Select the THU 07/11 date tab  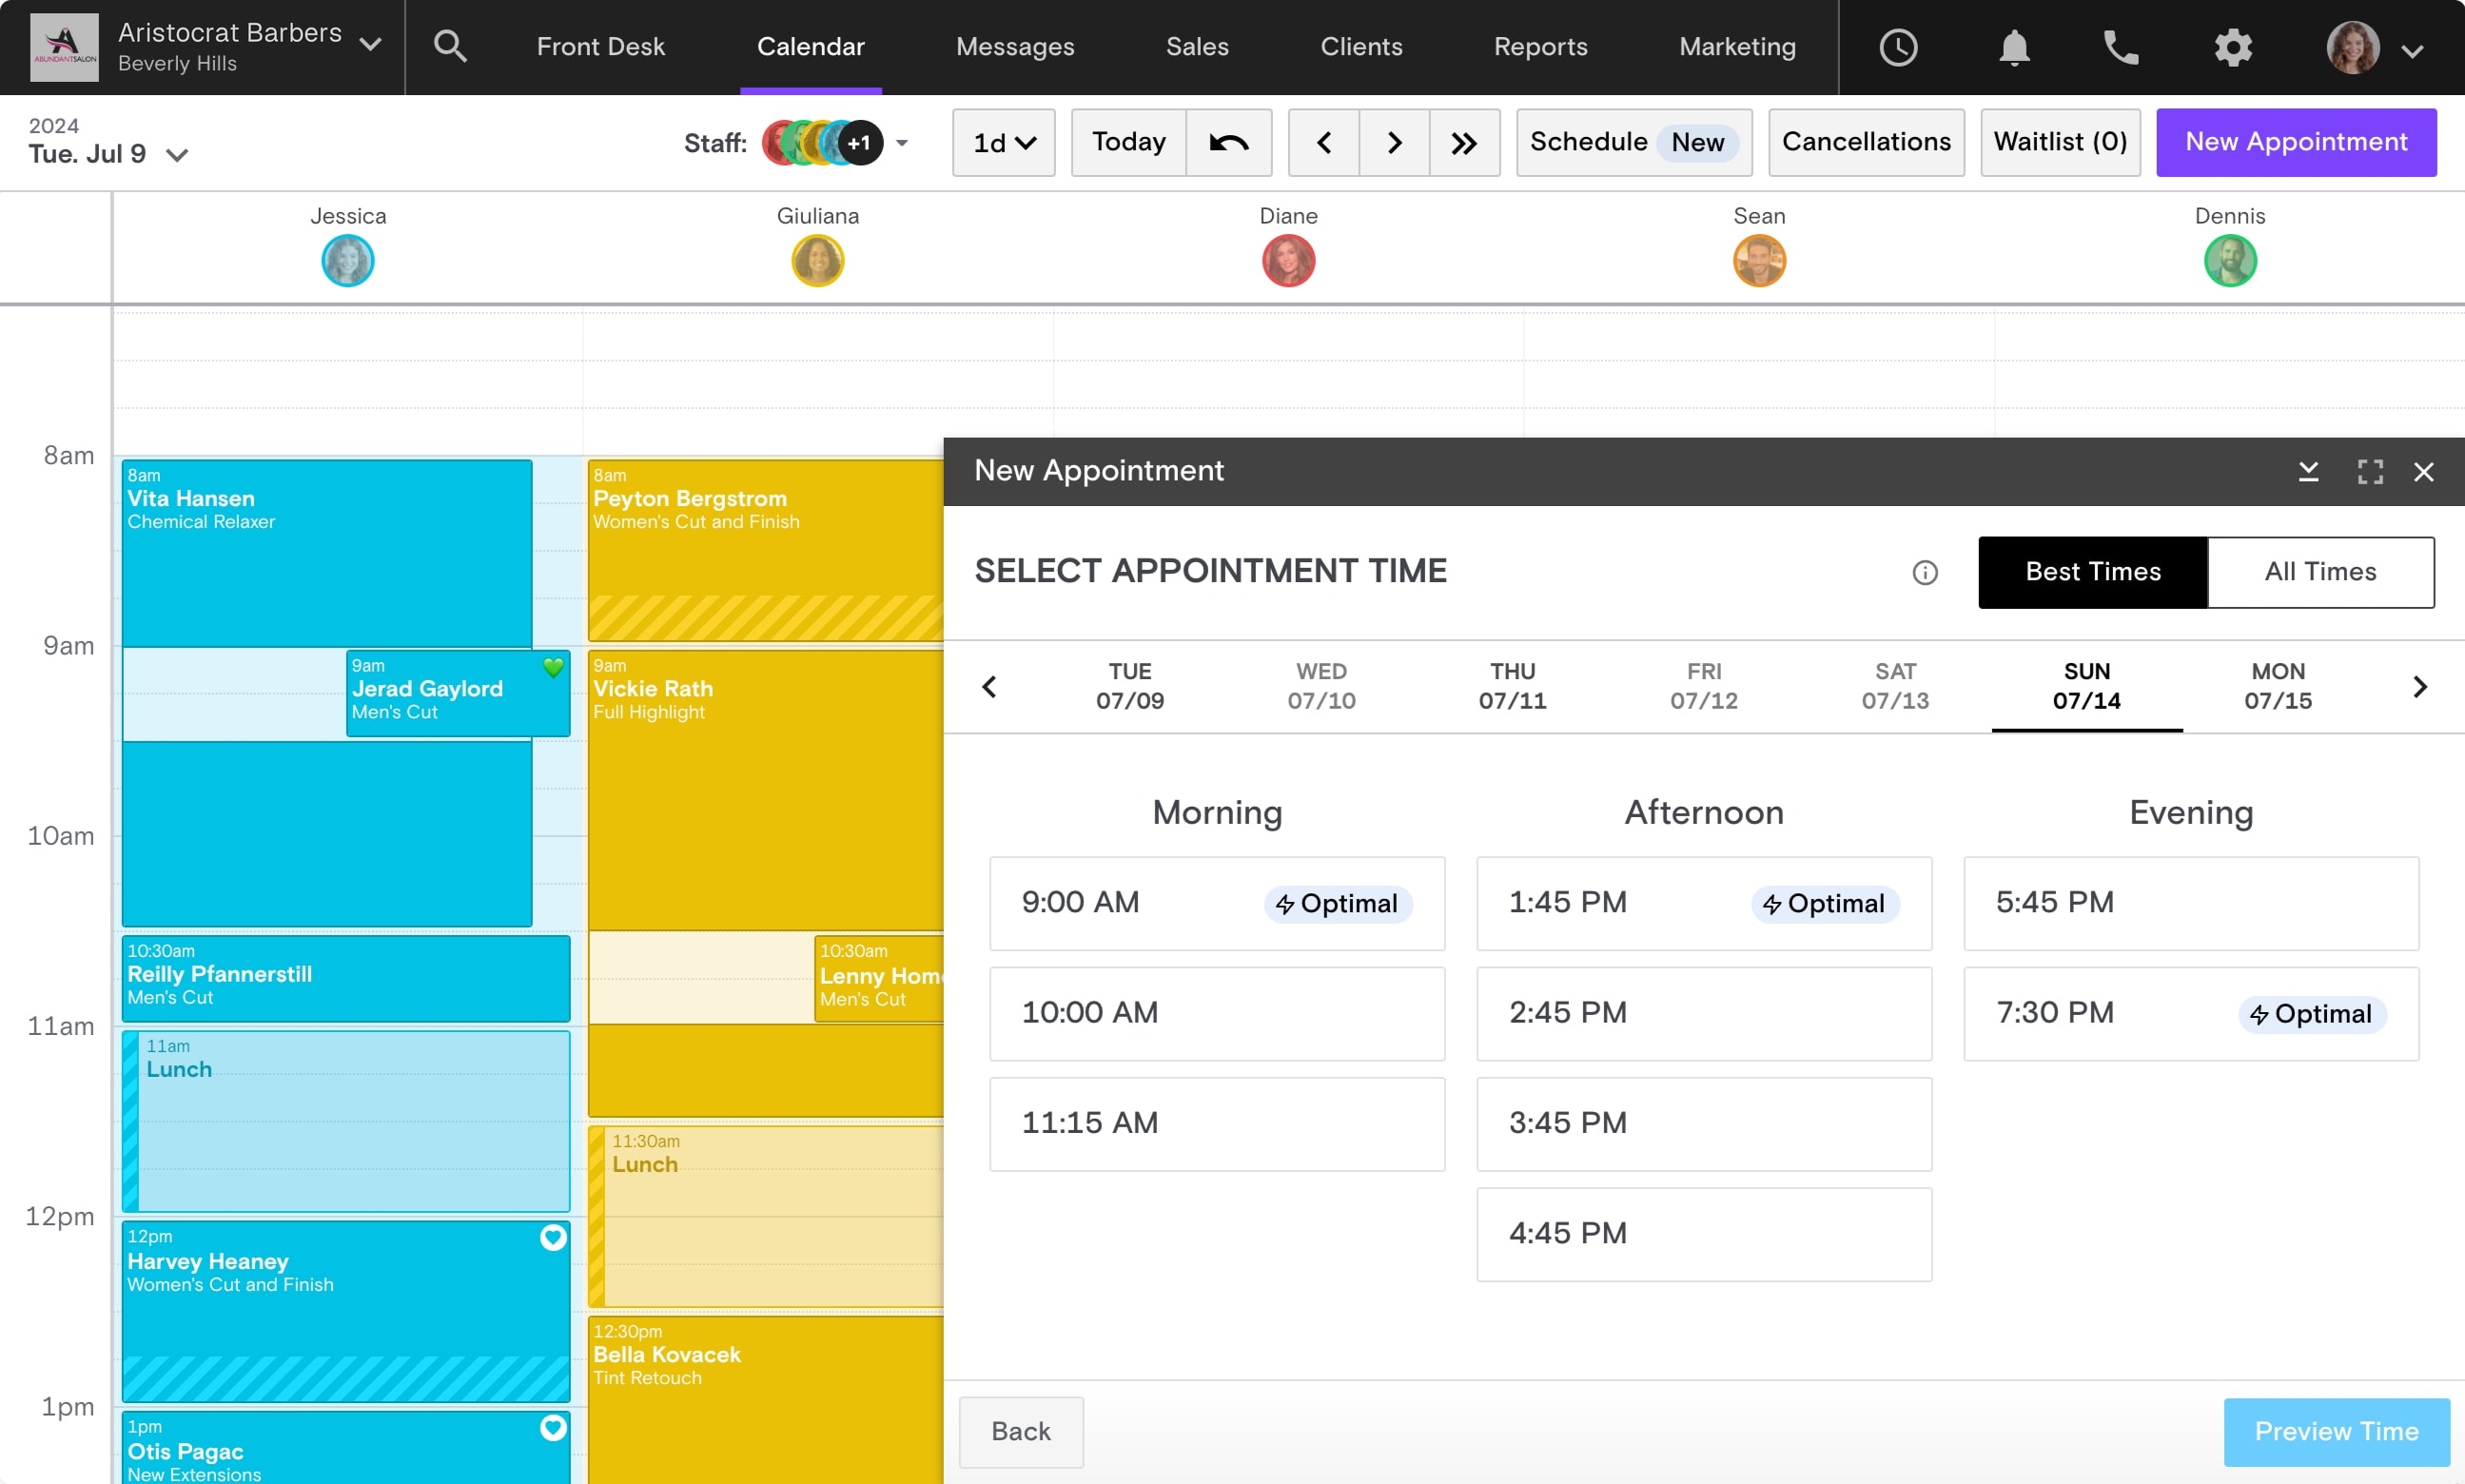pos(1512,686)
